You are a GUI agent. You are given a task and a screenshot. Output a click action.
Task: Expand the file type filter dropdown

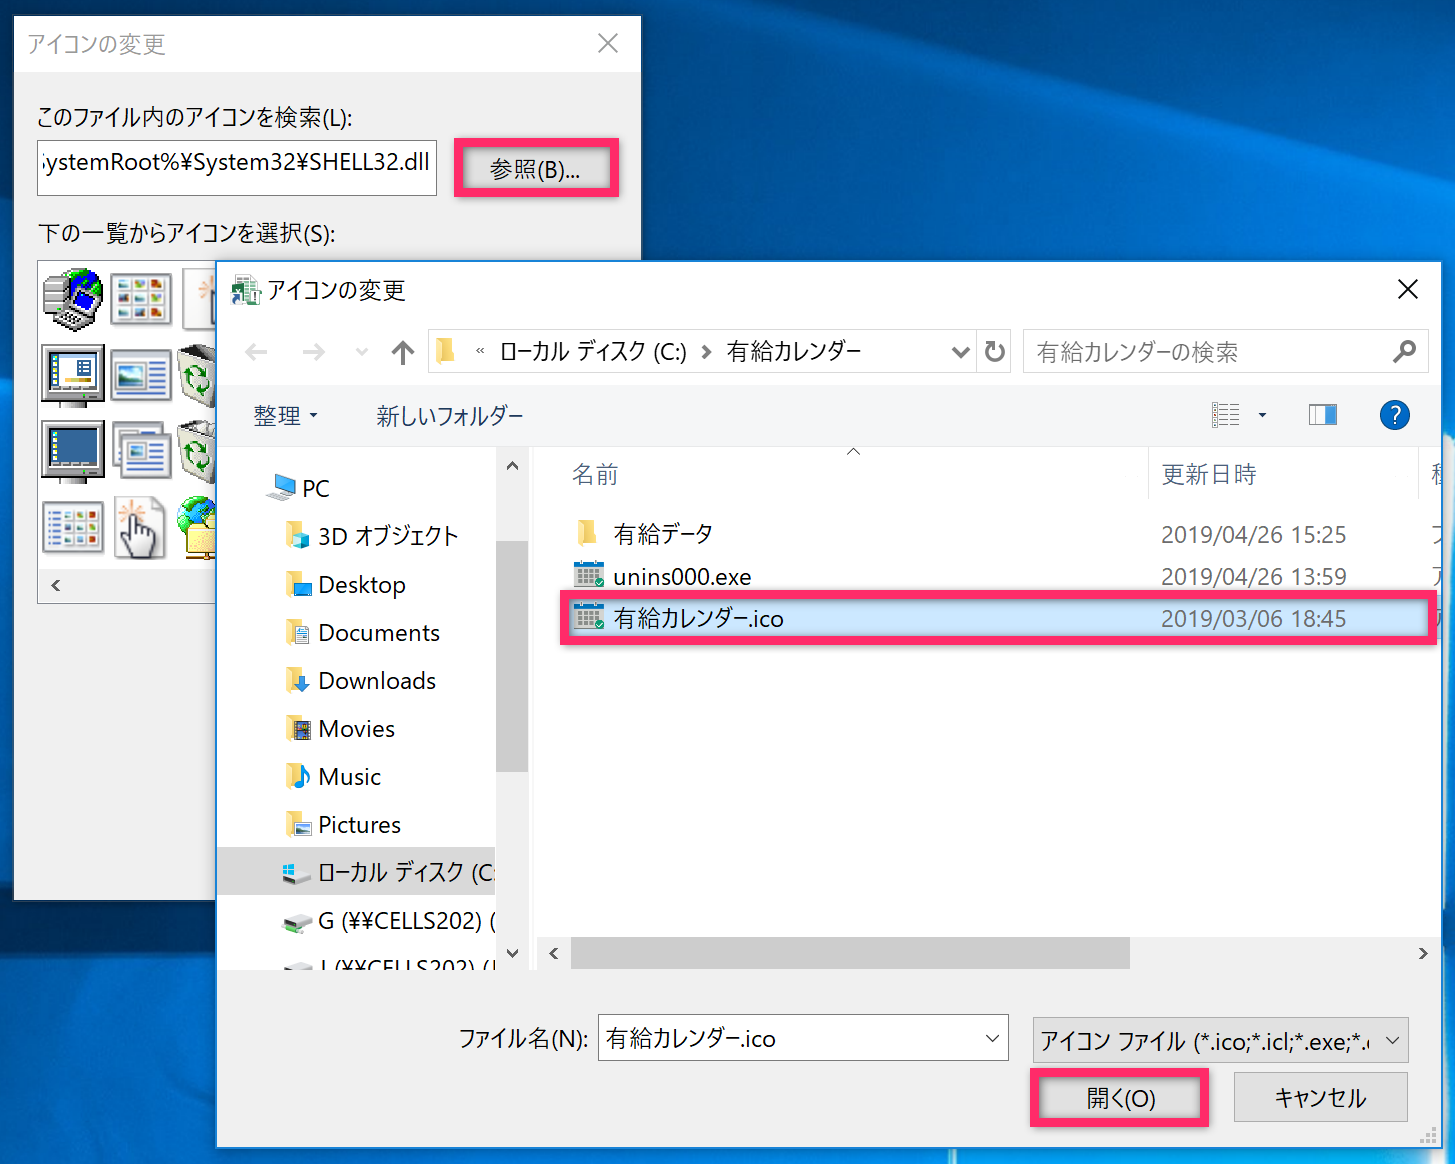[1392, 1041]
